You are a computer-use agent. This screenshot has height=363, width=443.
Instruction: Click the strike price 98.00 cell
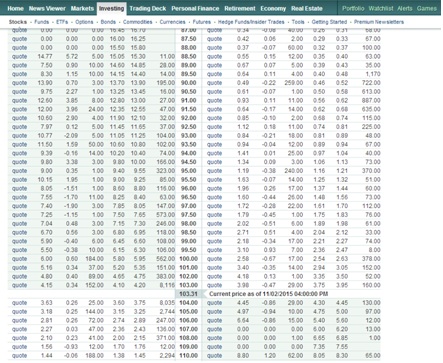pyautogui.click(x=189, y=224)
